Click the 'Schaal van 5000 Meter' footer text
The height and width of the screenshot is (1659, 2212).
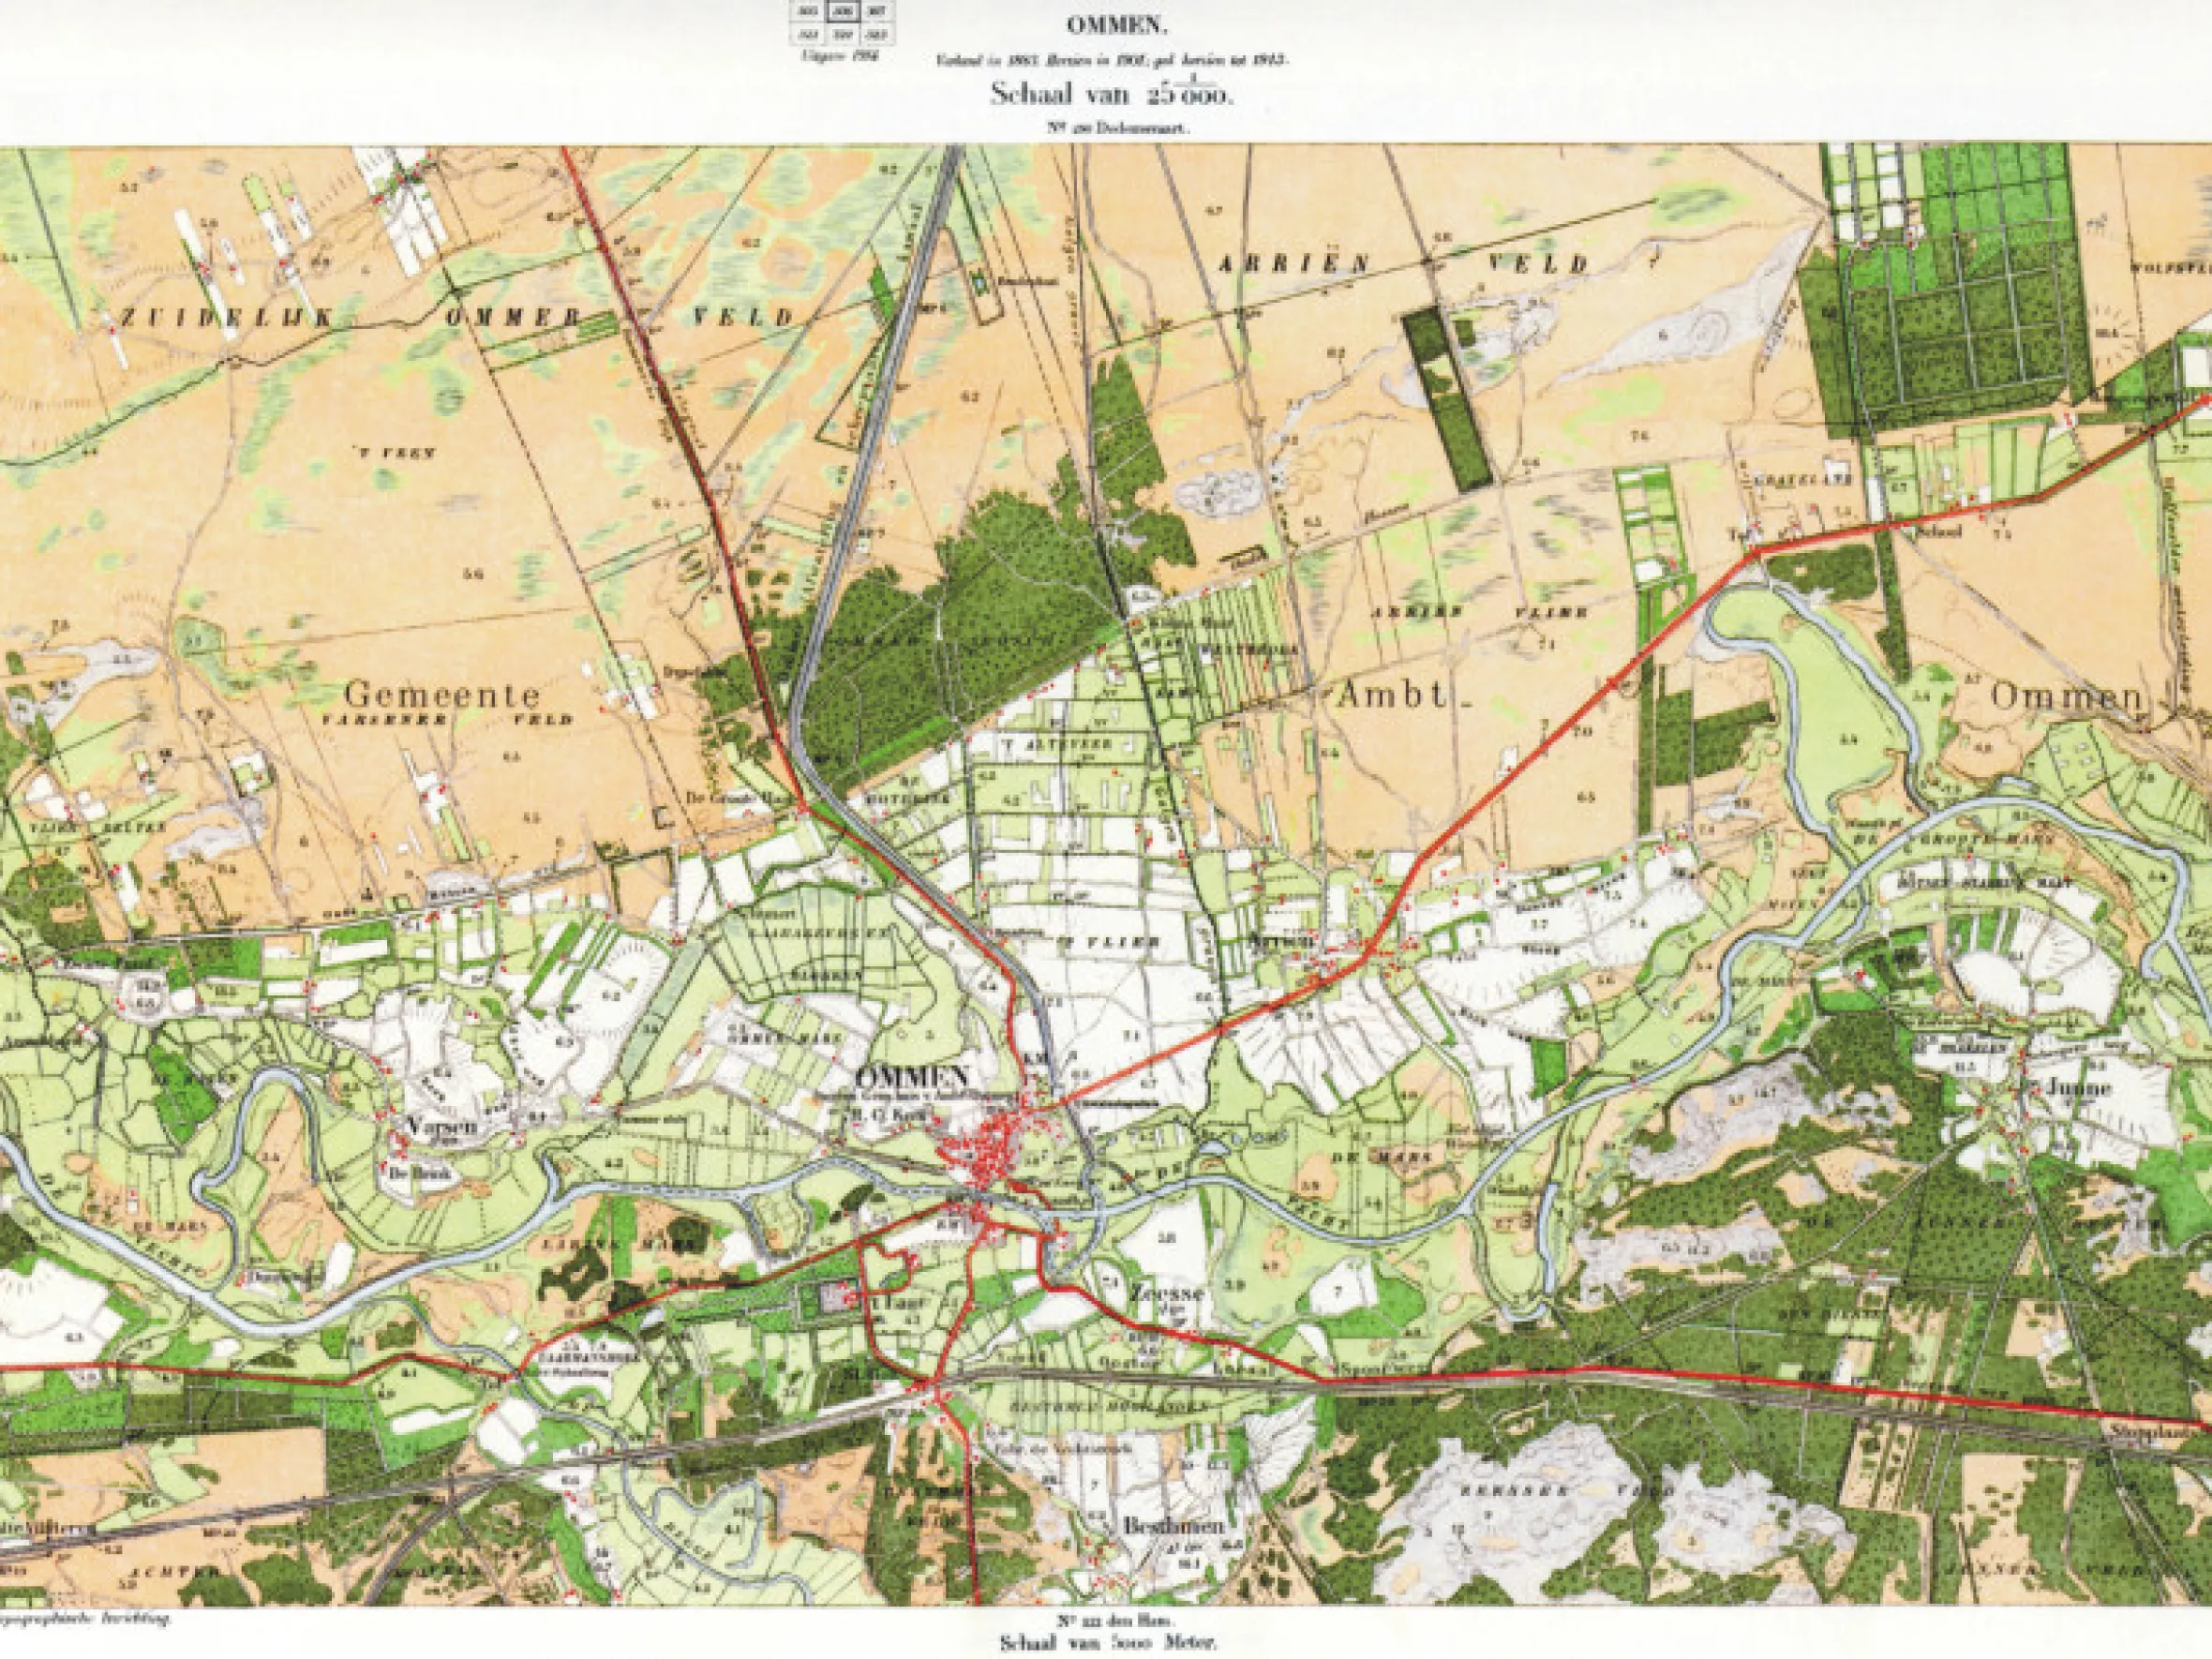1107,1641
